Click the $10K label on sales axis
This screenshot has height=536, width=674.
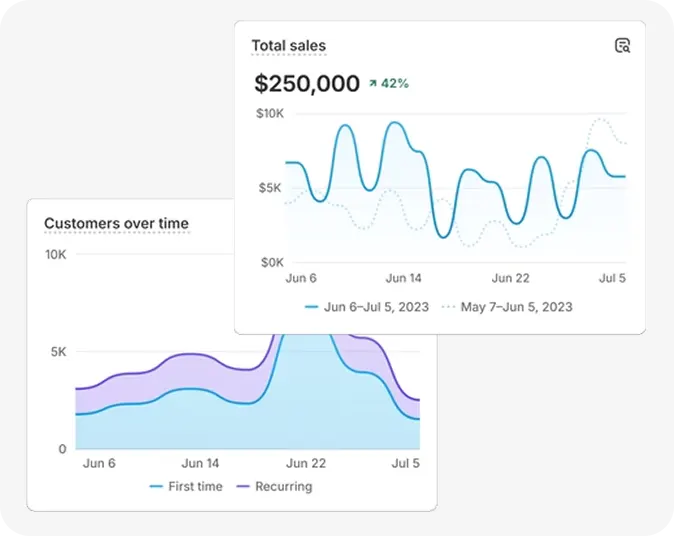(270, 113)
